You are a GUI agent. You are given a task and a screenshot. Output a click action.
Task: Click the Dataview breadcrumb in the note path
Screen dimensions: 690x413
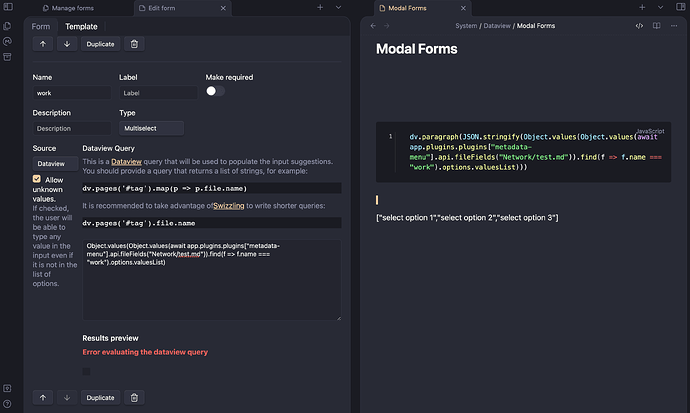click(497, 26)
